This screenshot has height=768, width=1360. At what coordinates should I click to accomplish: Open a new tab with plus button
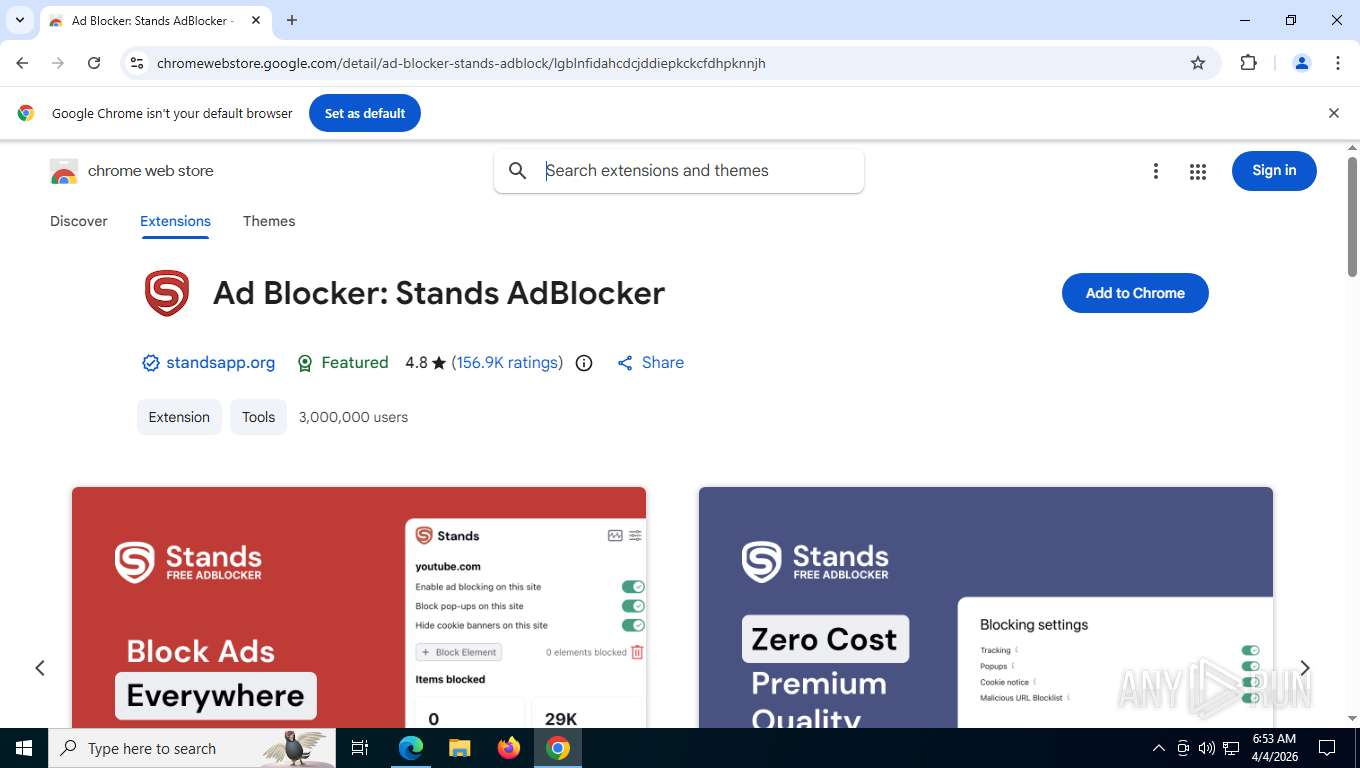[x=292, y=20]
